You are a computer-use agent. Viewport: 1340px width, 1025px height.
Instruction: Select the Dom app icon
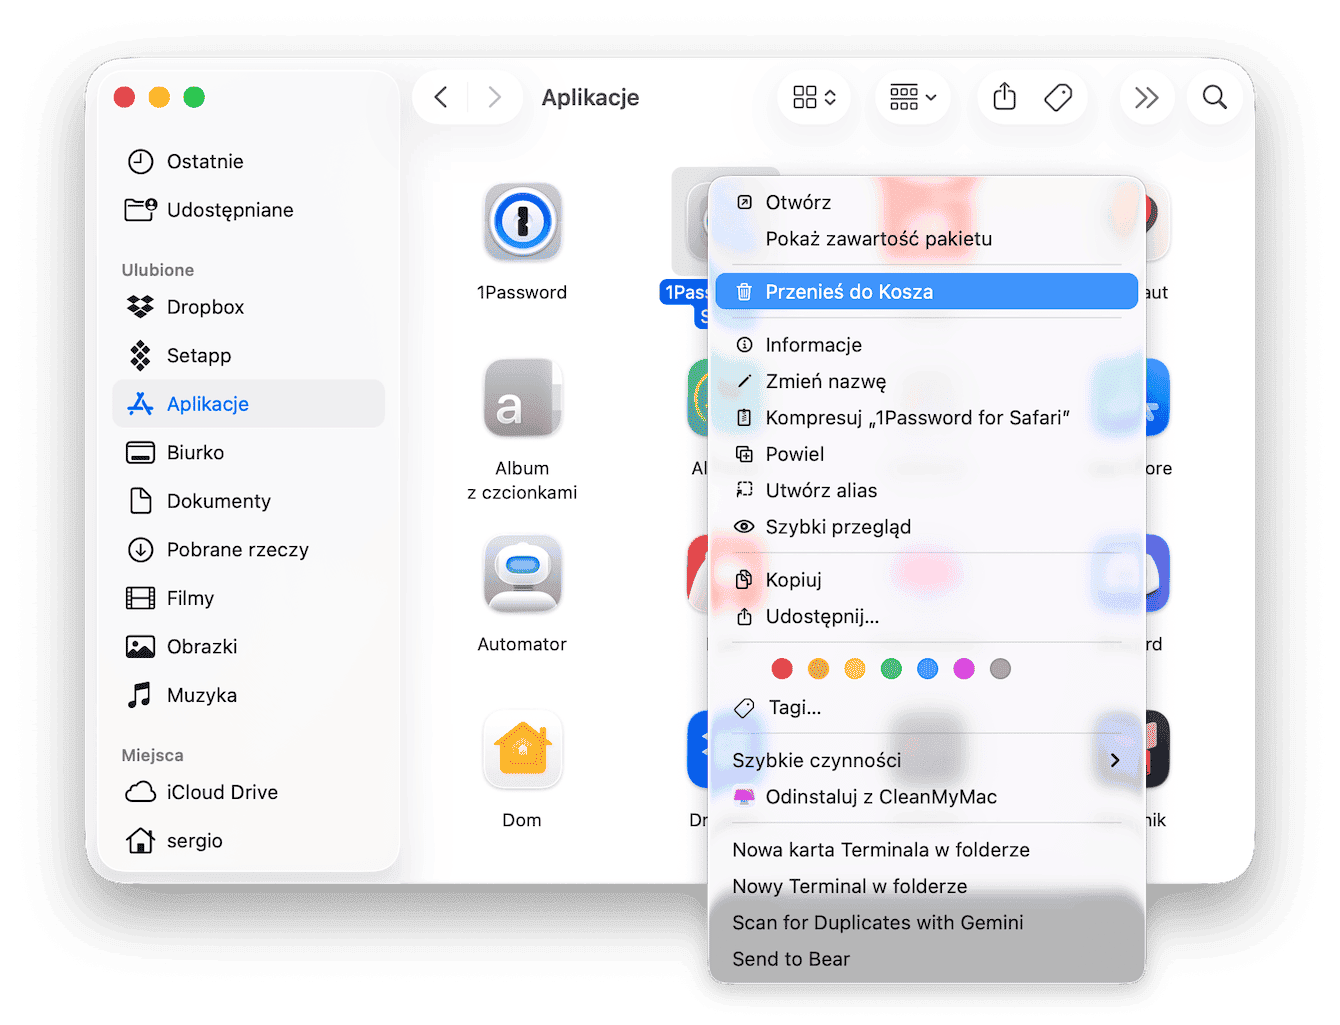pos(522,750)
